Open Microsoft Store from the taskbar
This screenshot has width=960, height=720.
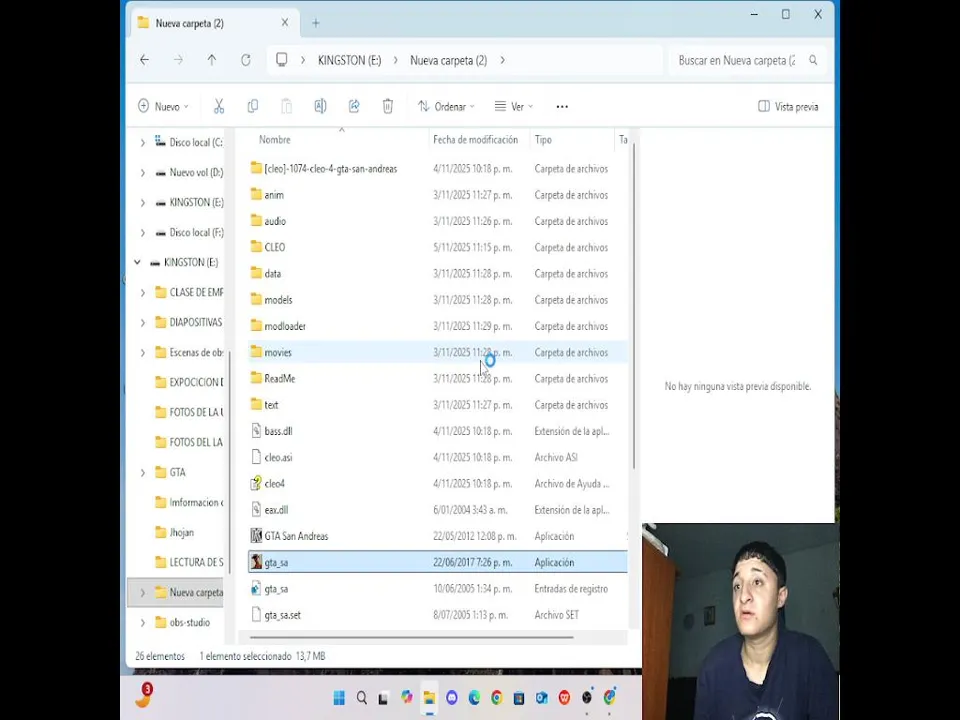click(x=519, y=697)
